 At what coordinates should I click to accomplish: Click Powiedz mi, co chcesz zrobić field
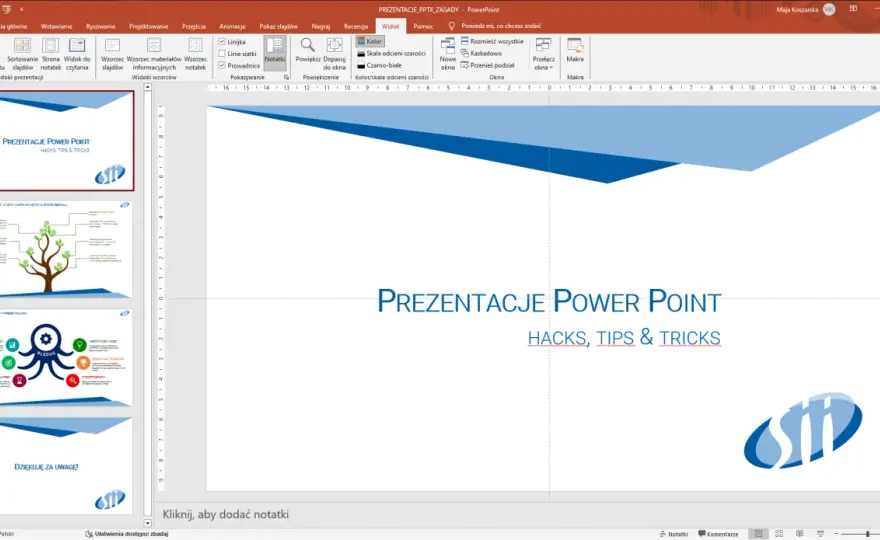[501, 26]
